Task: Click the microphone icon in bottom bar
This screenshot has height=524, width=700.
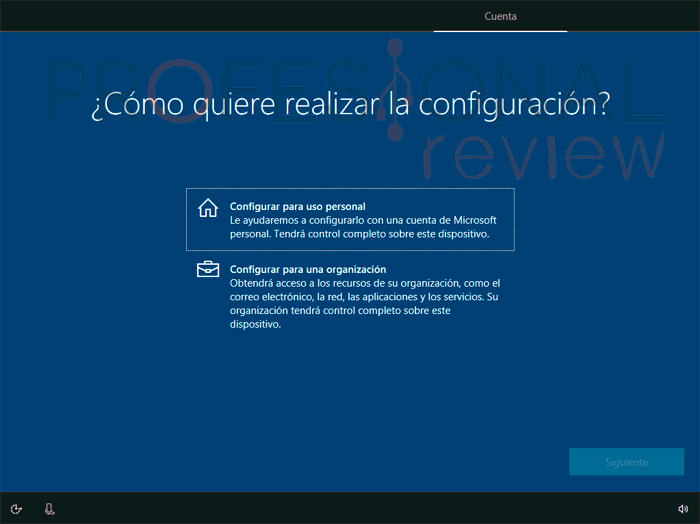Action: tap(49, 509)
